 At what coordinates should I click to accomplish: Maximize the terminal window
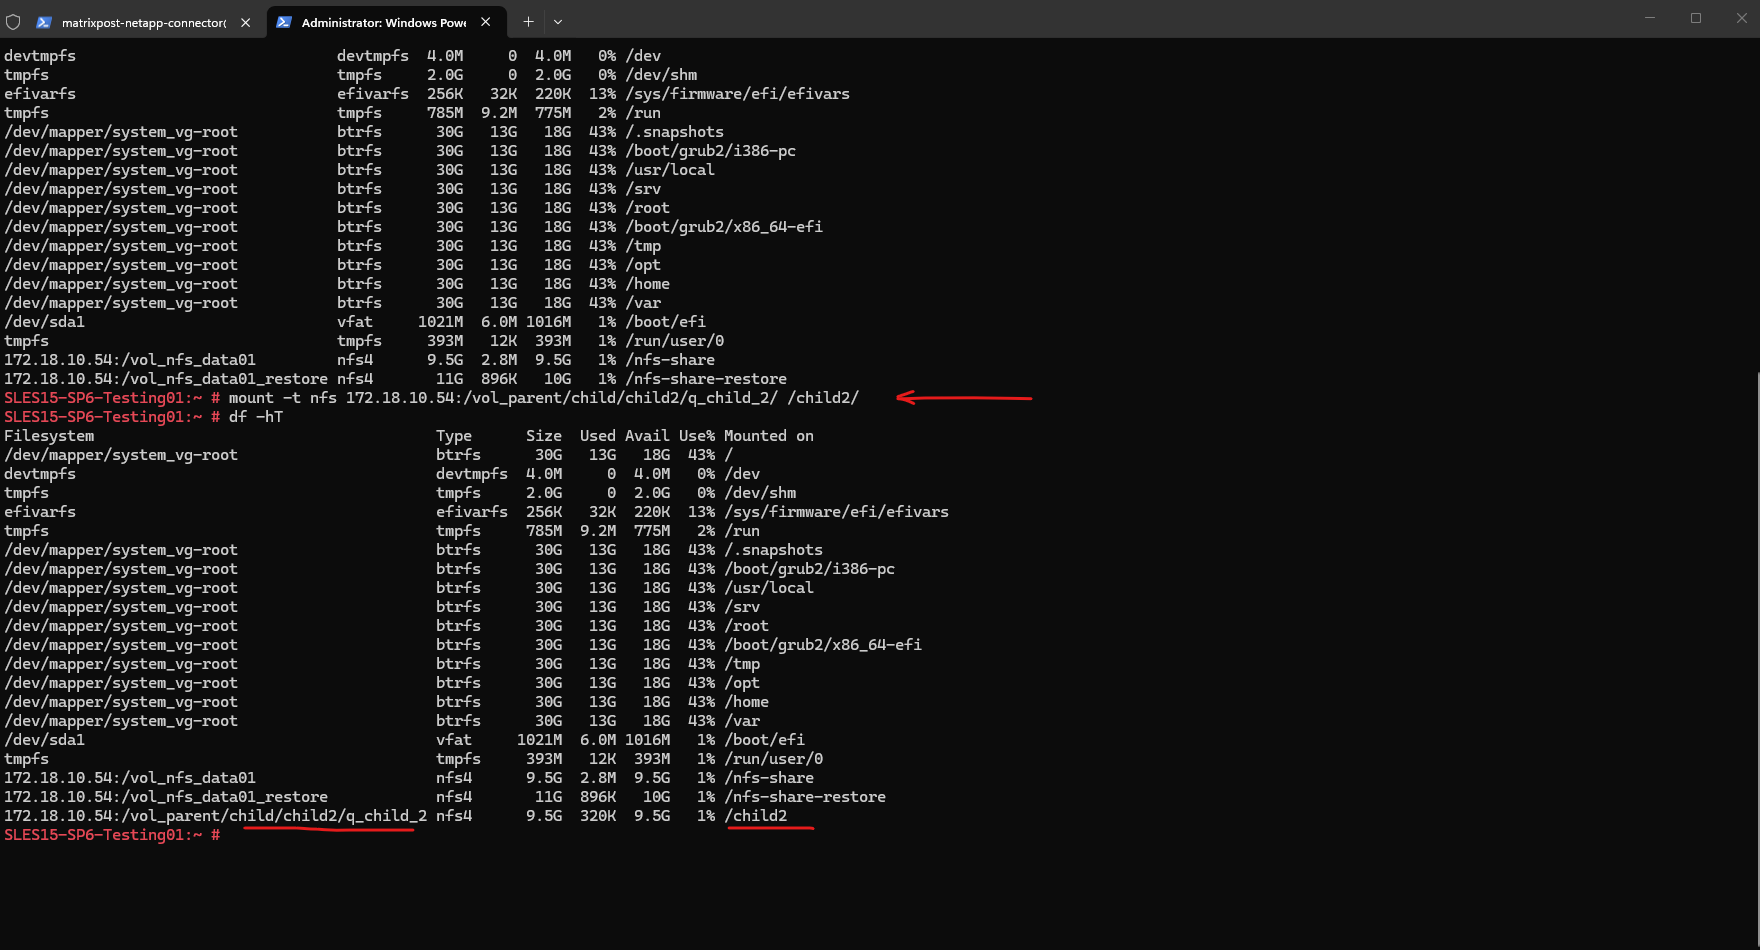tap(1696, 18)
